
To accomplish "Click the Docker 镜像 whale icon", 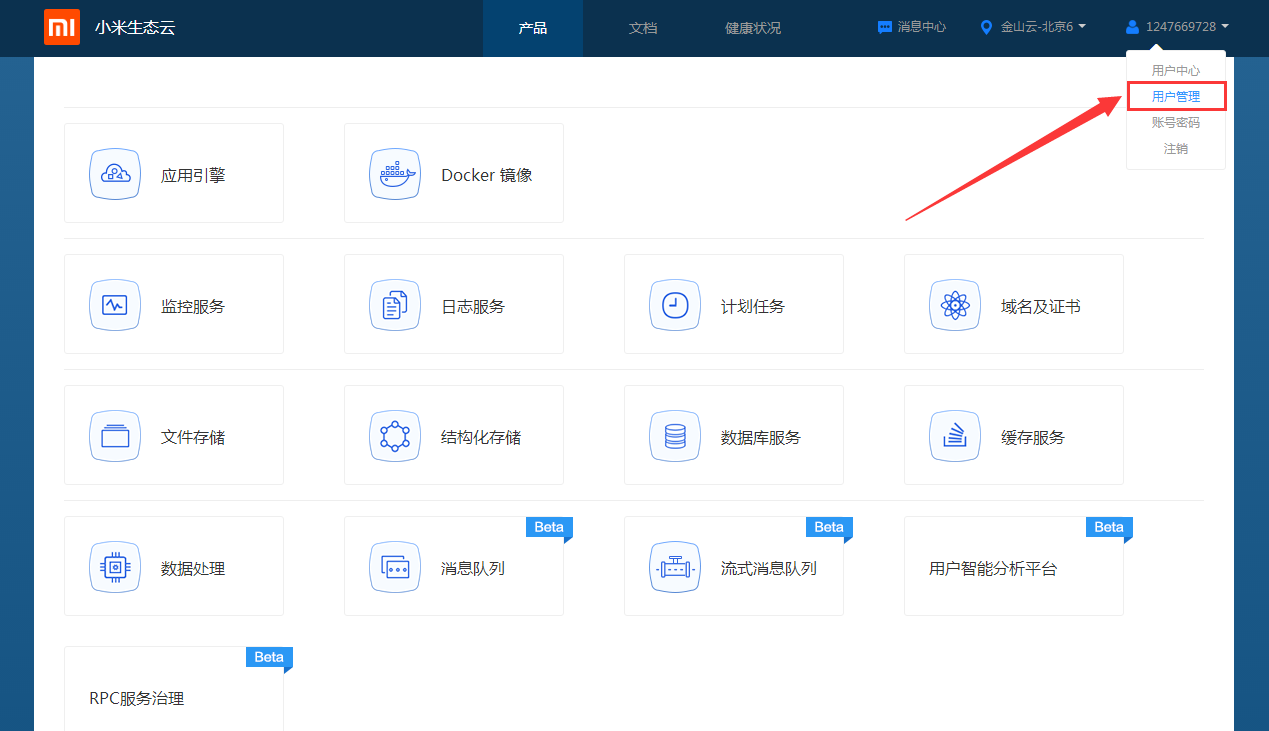I will (x=395, y=174).
